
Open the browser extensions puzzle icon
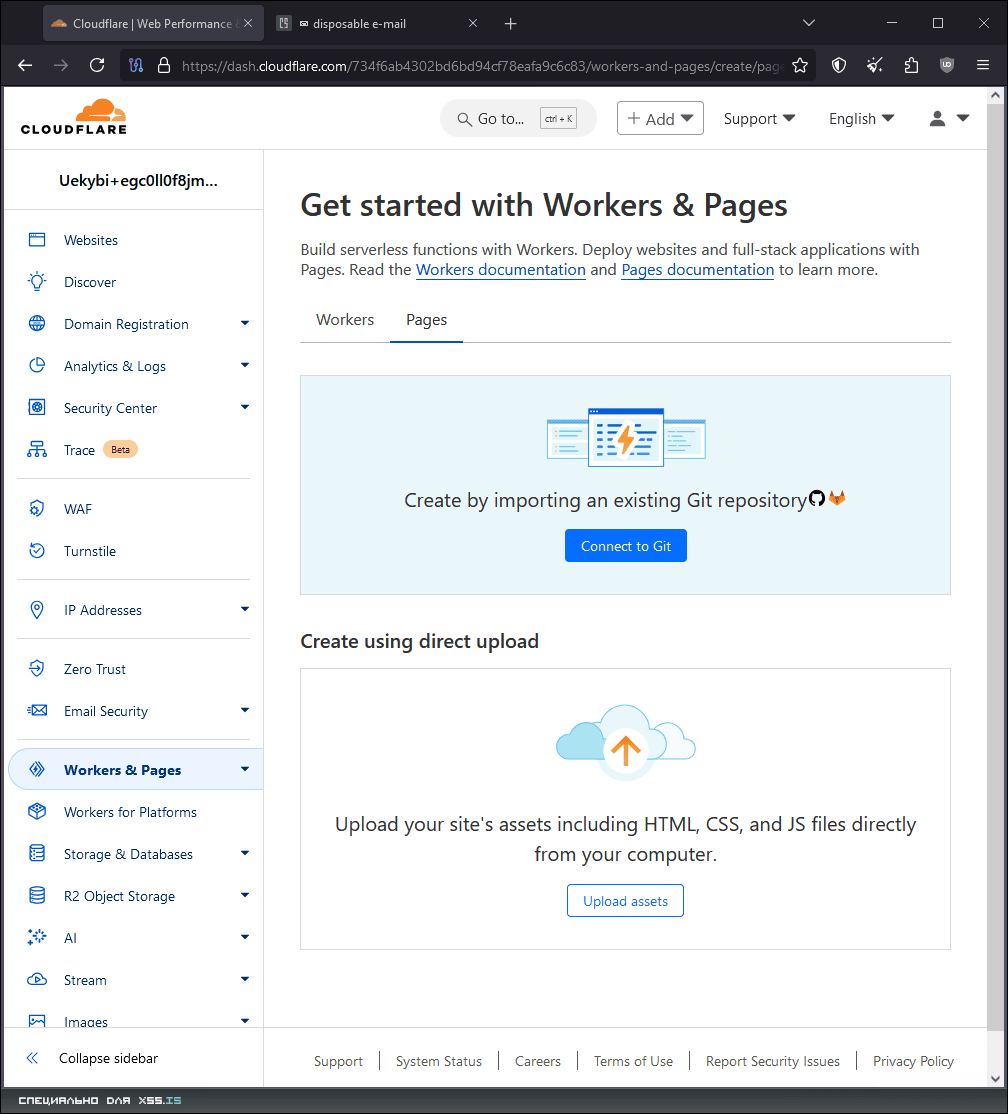coord(911,65)
